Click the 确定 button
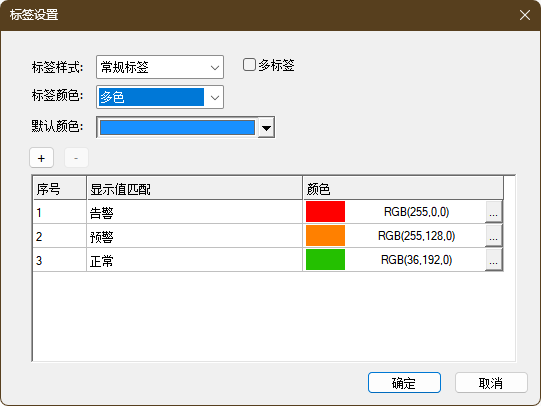541x406 pixels. coord(404,383)
